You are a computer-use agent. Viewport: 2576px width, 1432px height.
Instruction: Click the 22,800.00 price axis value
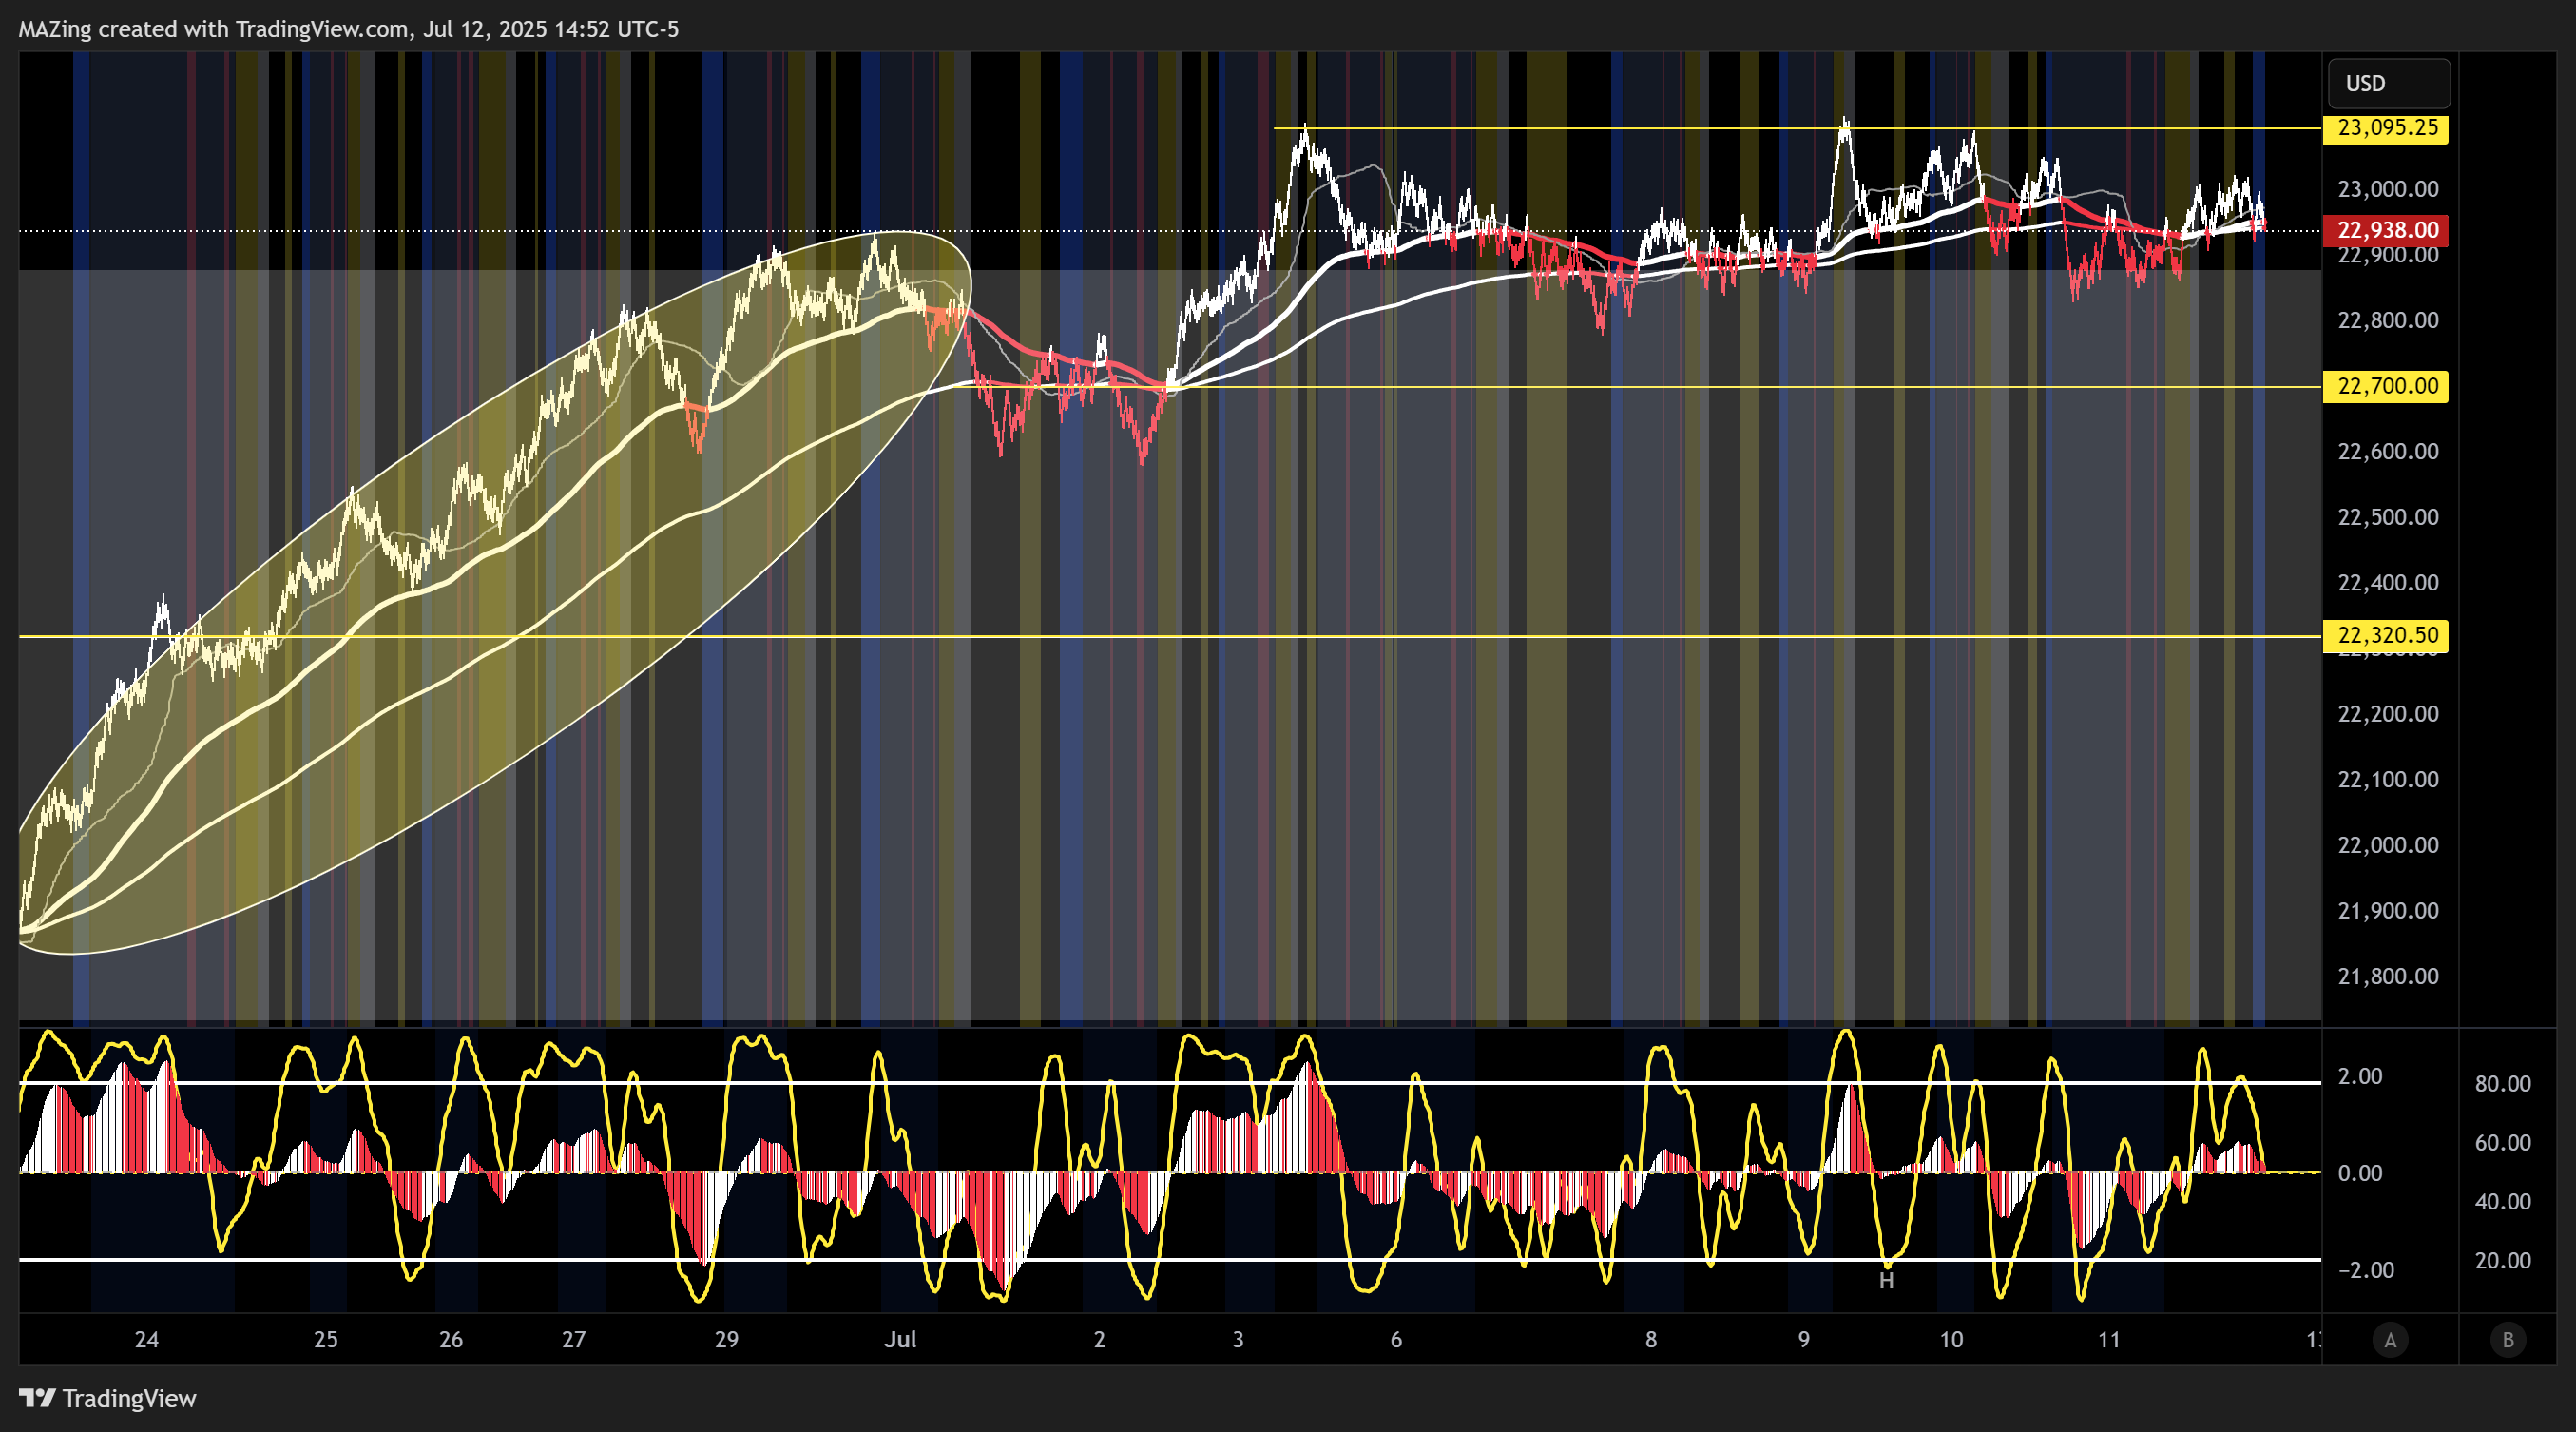(2387, 320)
